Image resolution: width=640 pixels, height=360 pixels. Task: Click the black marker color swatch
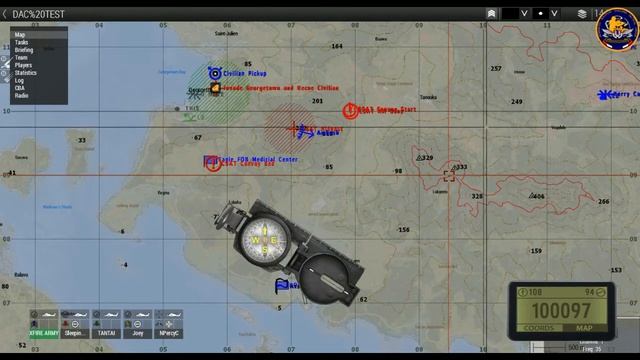pyautogui.click(x=510, y=13)
